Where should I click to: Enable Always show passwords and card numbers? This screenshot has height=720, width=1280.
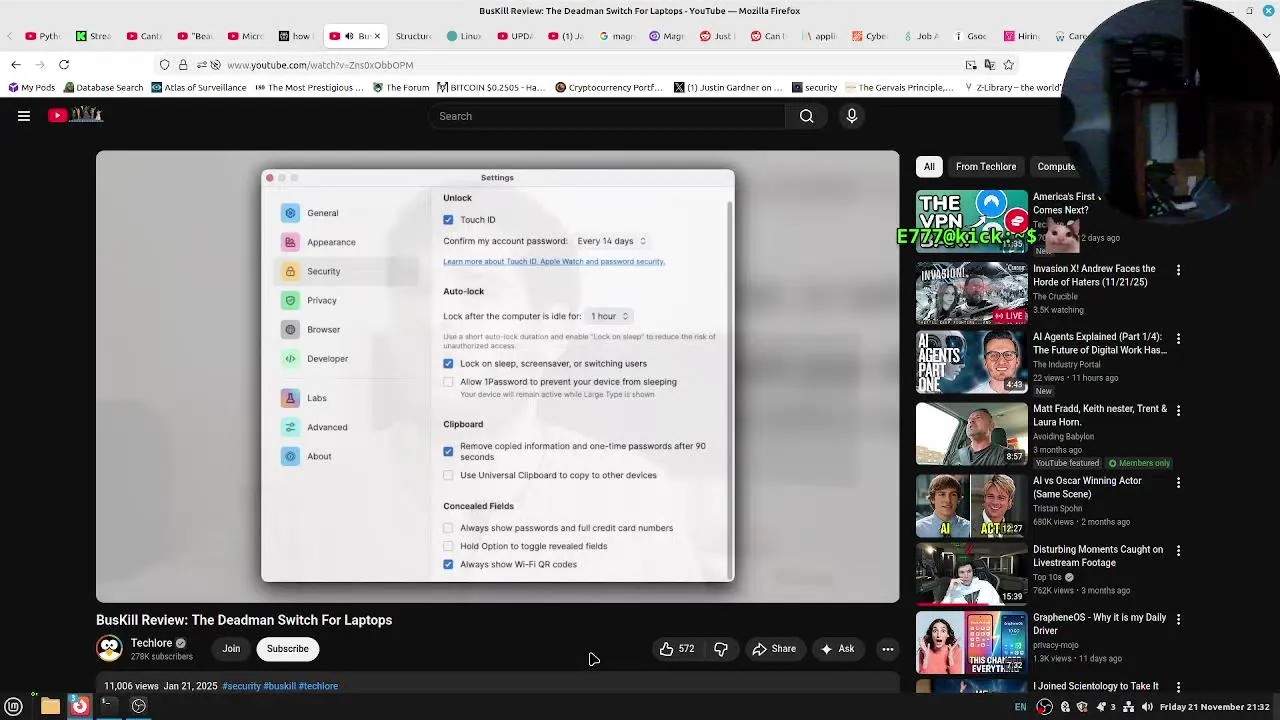[x=448, y=528]
